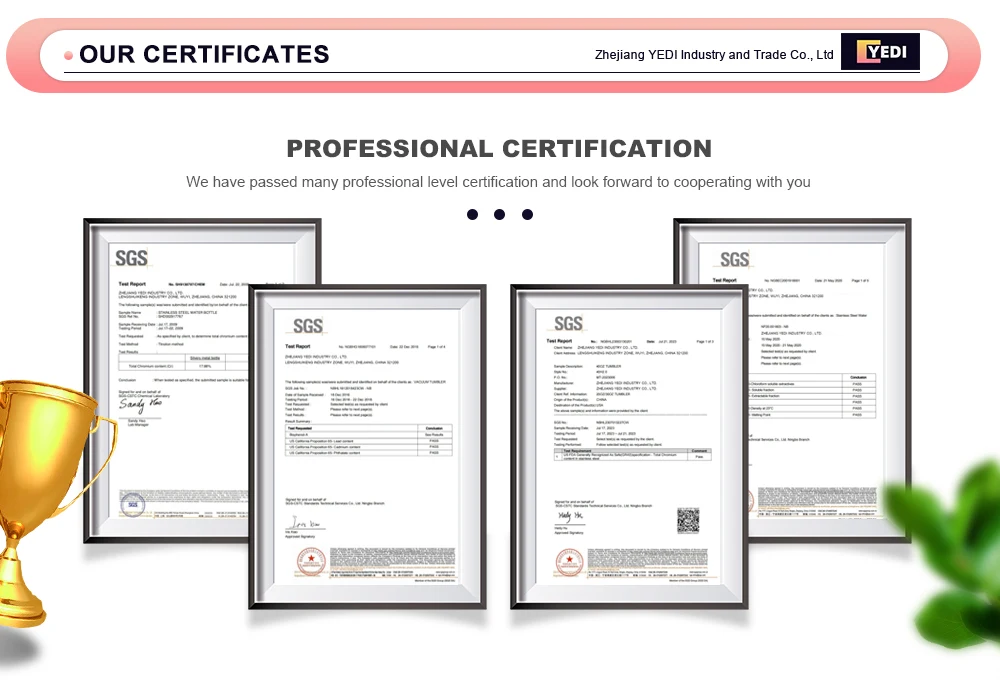Open the framed SGS certificate containing the QR code

point(629,447)
